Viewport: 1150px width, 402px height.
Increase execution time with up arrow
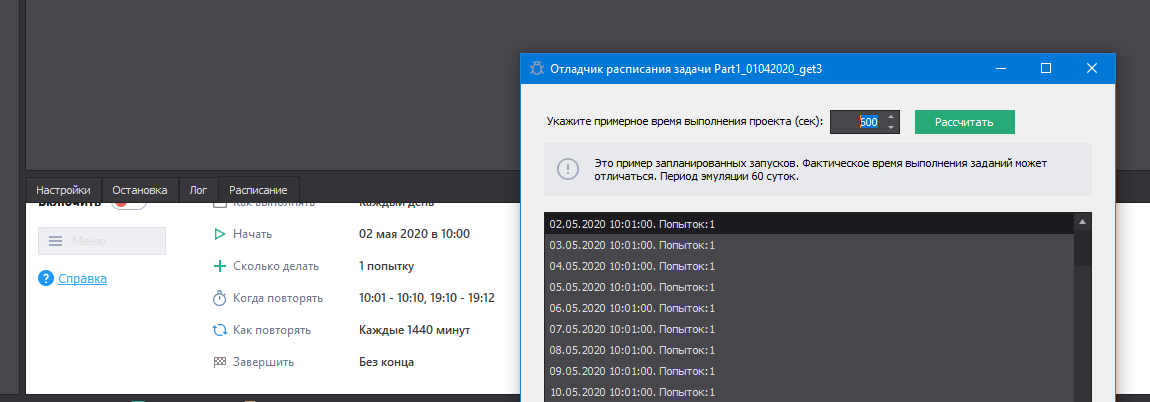[x=892, y=116]
